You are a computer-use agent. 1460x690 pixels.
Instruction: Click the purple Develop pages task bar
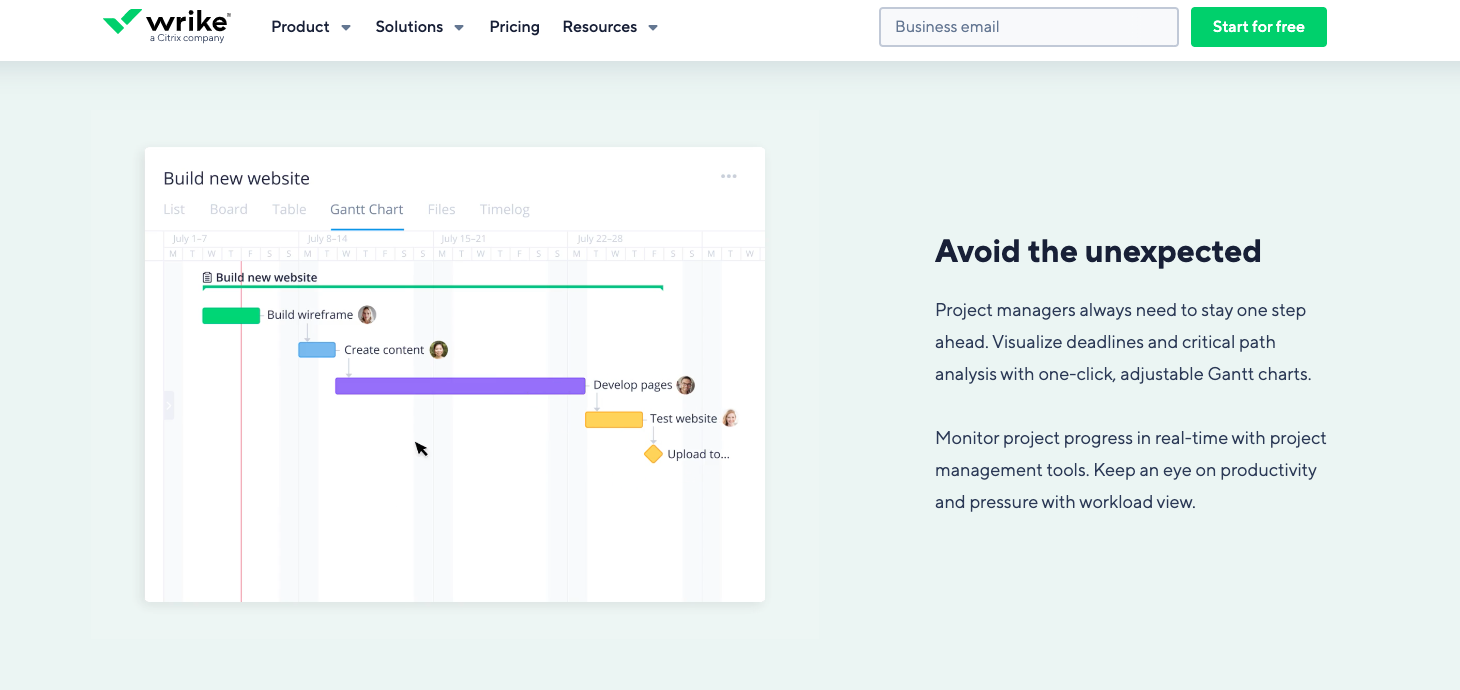point(460,386)
